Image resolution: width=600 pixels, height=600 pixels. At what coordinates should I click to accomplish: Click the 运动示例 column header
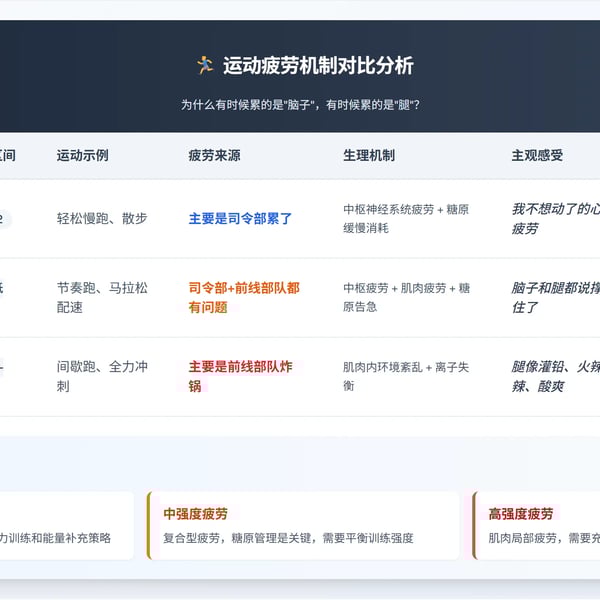coord(83,155)
